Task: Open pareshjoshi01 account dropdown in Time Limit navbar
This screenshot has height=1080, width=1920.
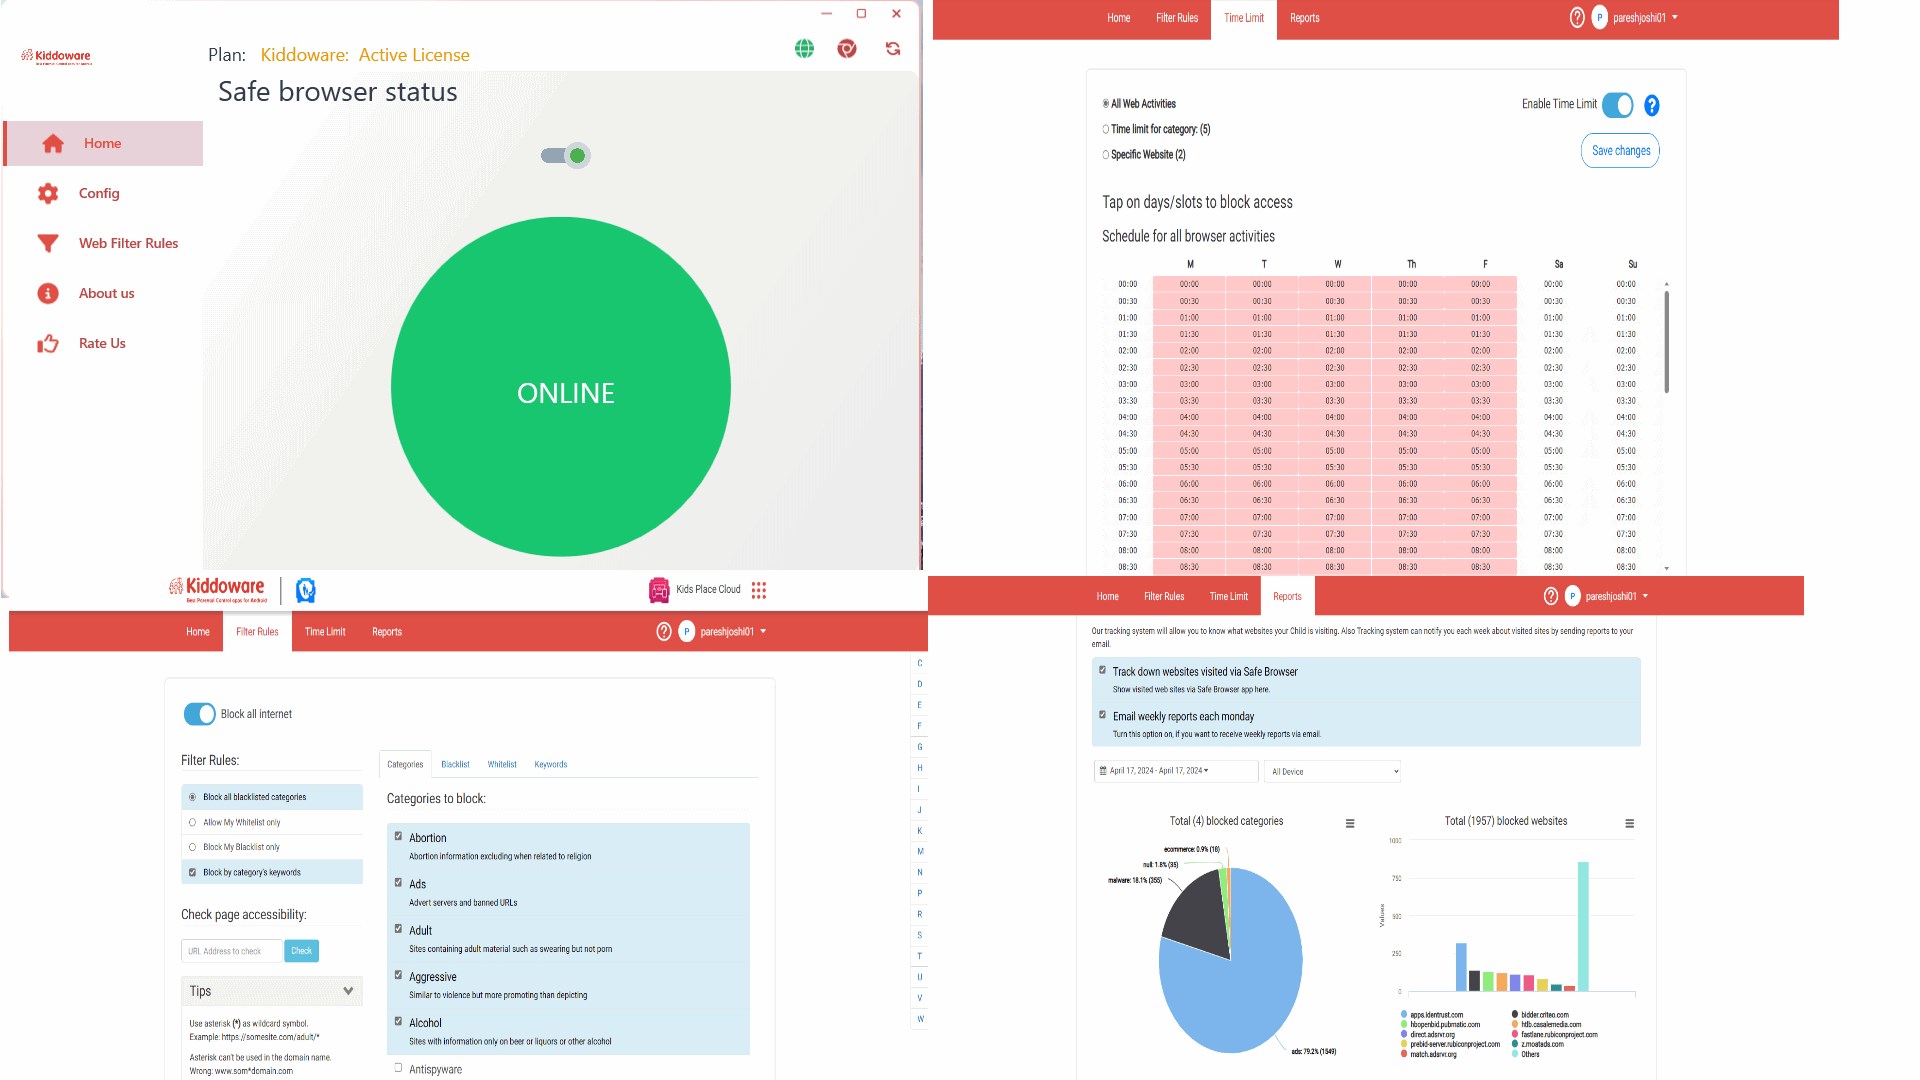Action: point(1645,18)
